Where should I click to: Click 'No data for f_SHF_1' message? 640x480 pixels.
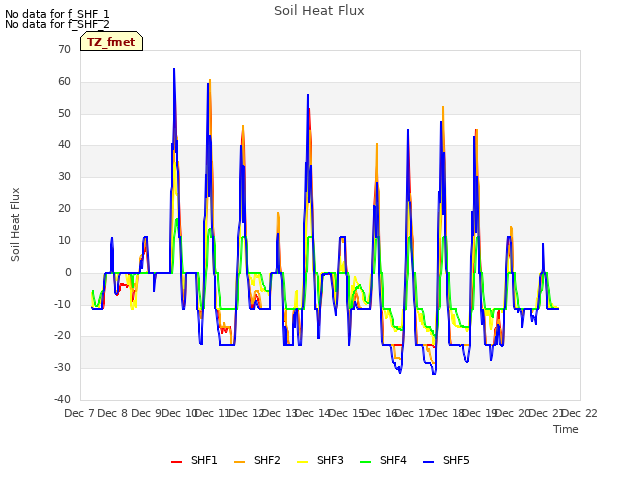[x=57, y=14]
